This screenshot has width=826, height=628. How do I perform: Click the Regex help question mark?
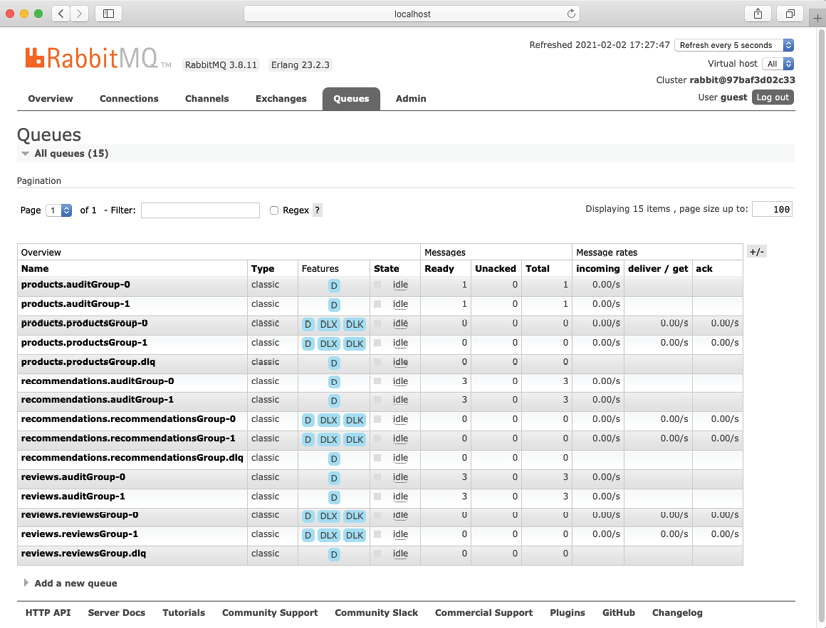(x=318, y=210)
